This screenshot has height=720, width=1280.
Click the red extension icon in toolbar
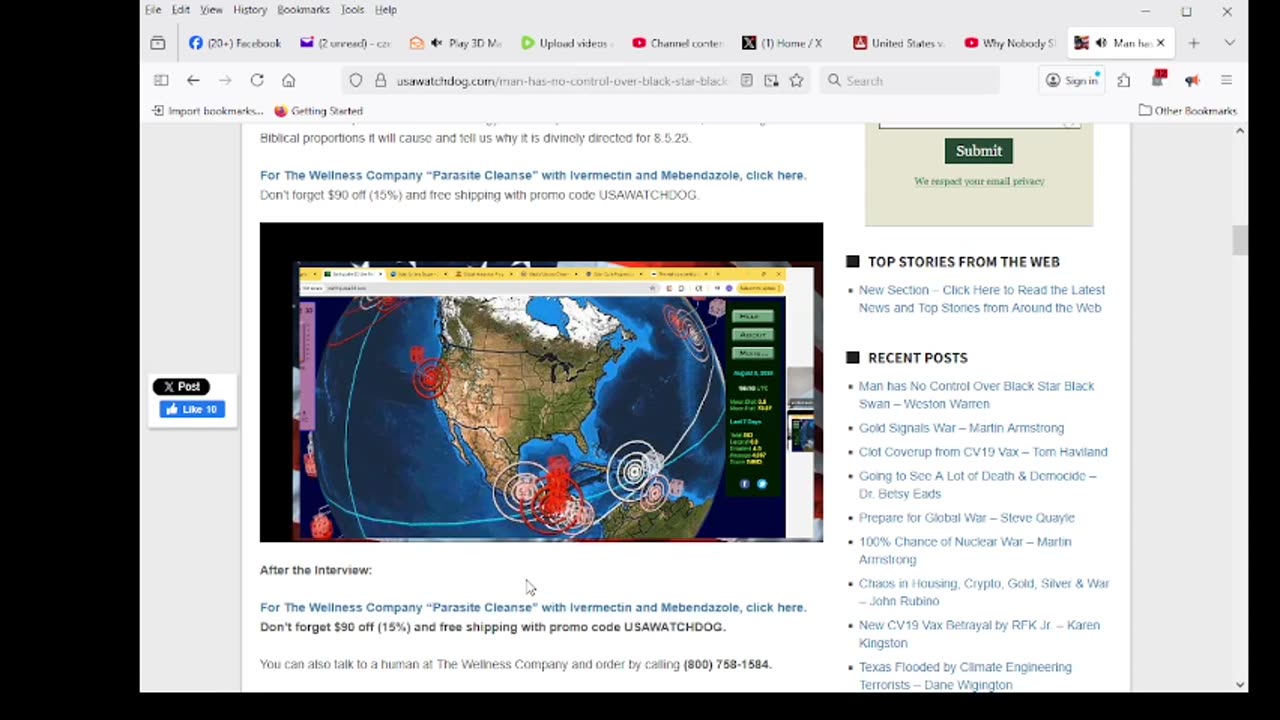click(1159, 78)
